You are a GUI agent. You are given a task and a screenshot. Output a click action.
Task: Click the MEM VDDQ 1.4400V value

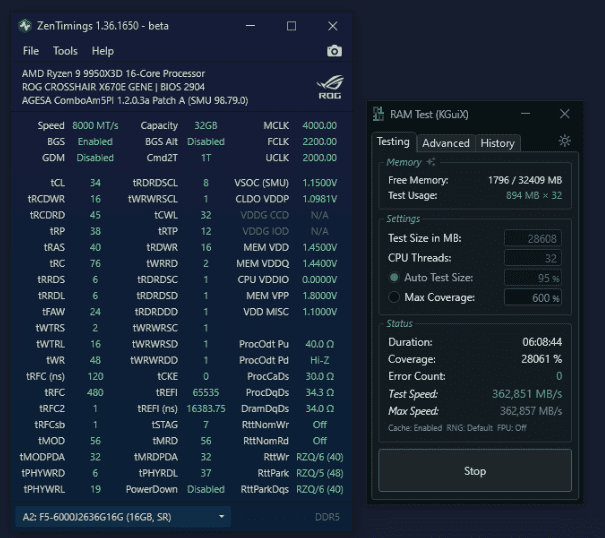point(319,263)
